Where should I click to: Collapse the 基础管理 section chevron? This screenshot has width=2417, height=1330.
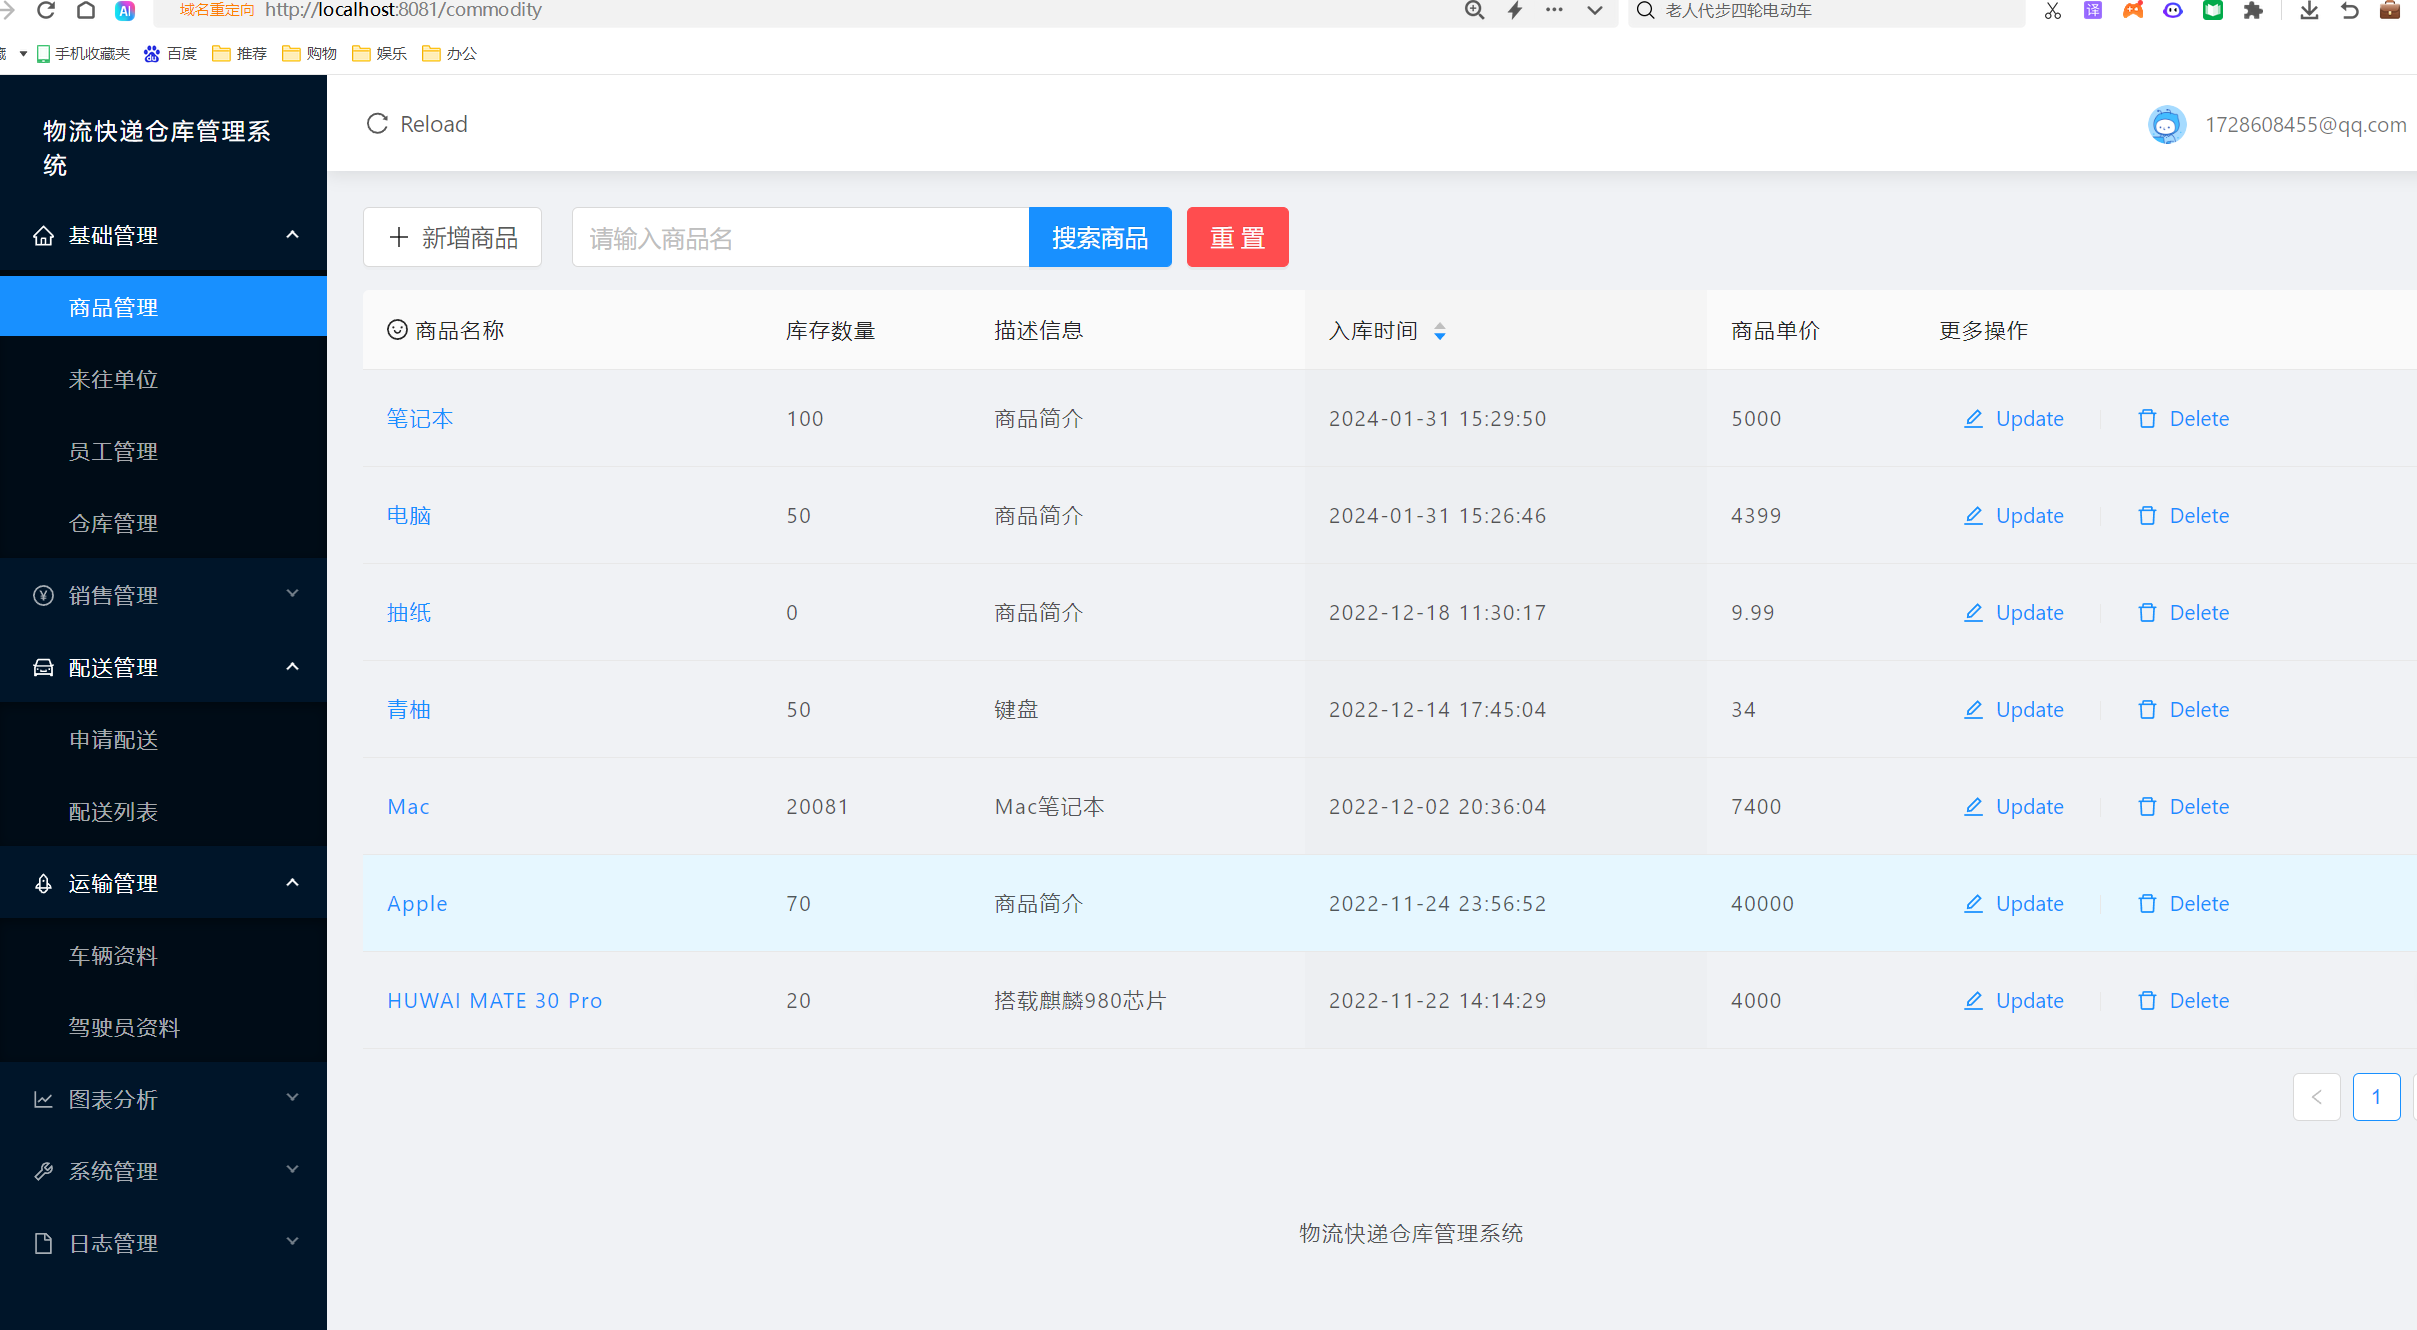click(x=292, y=234)
